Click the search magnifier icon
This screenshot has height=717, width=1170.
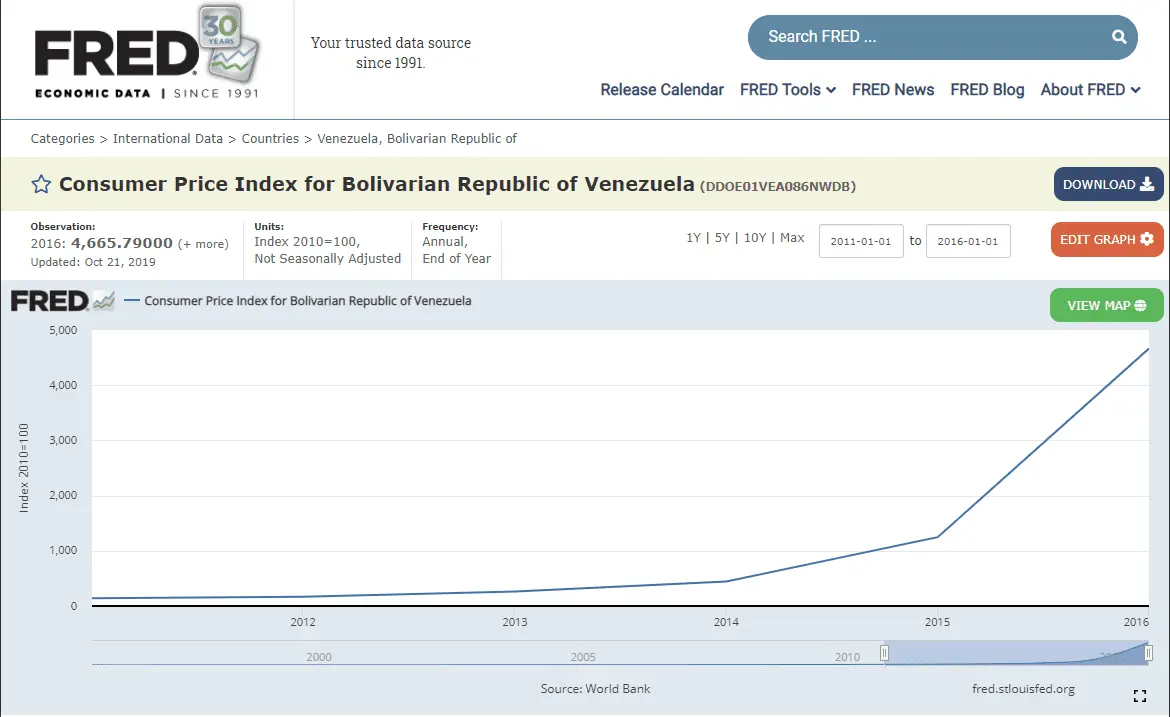[x=1118, y=37]
